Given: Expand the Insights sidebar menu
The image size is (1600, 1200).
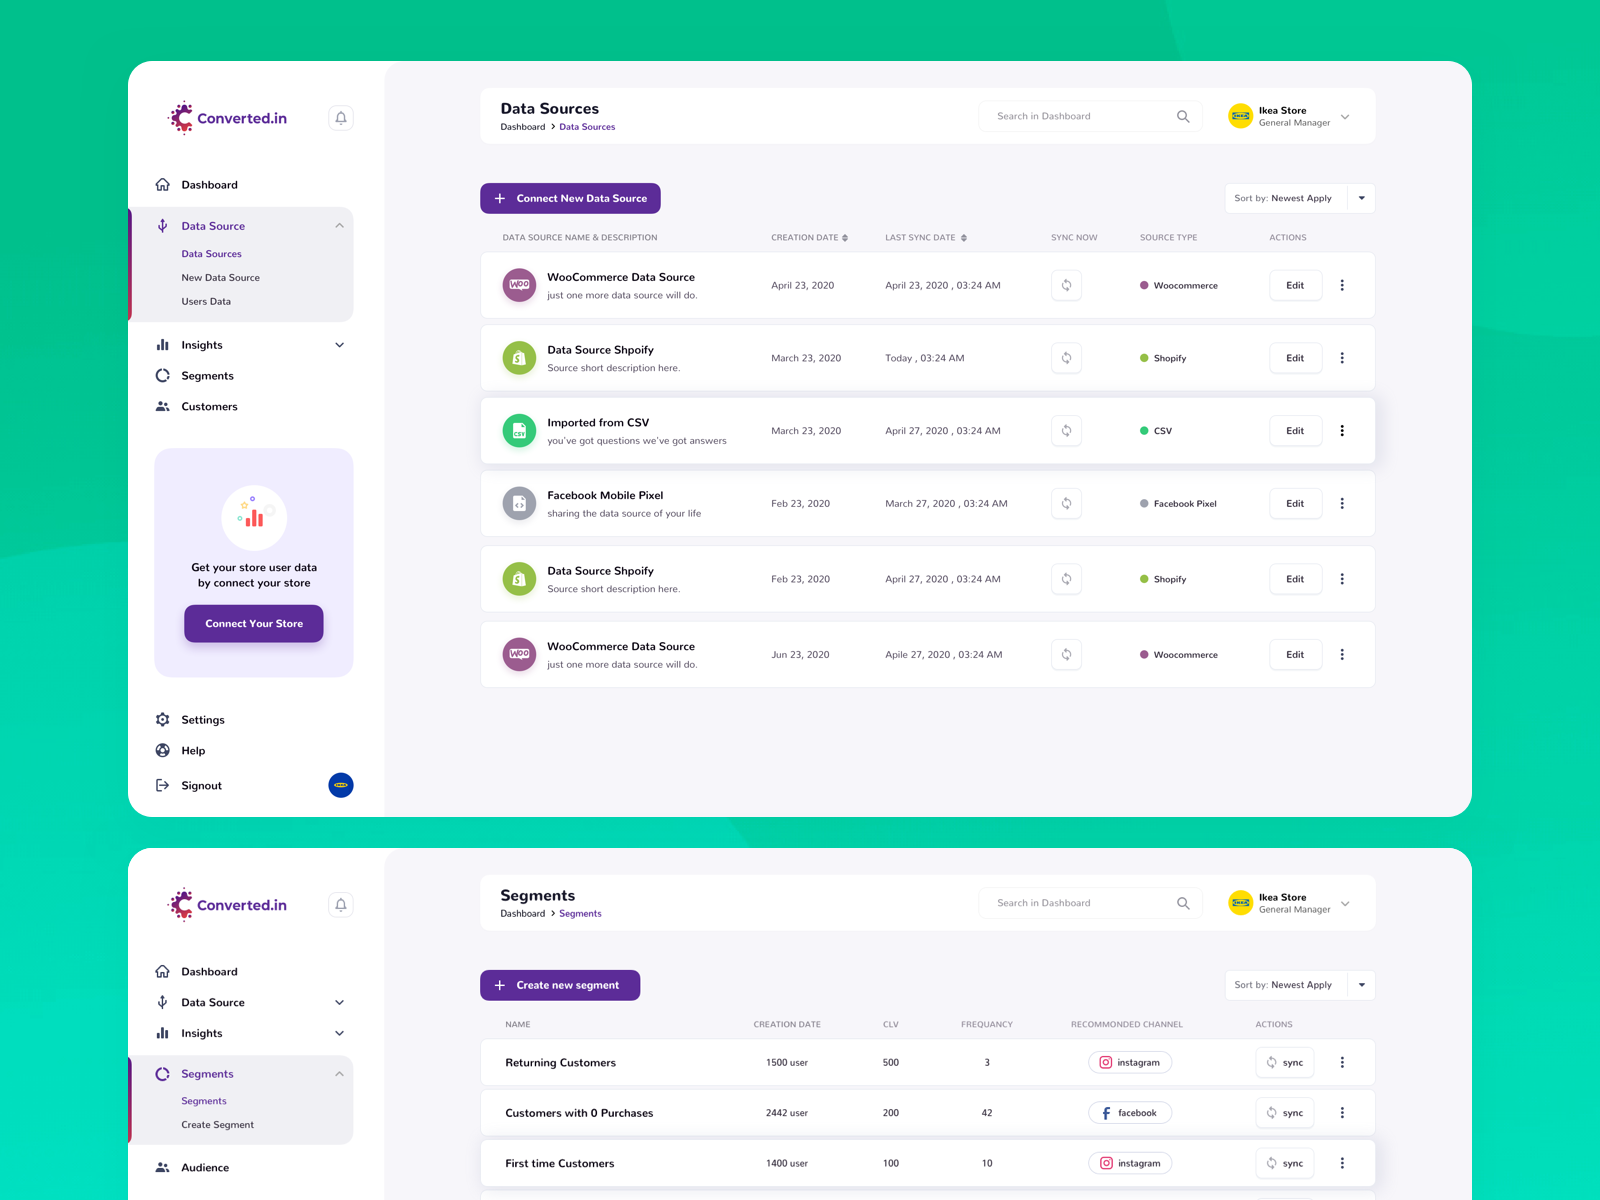Looking at the screenshot, I should [341, 344].
